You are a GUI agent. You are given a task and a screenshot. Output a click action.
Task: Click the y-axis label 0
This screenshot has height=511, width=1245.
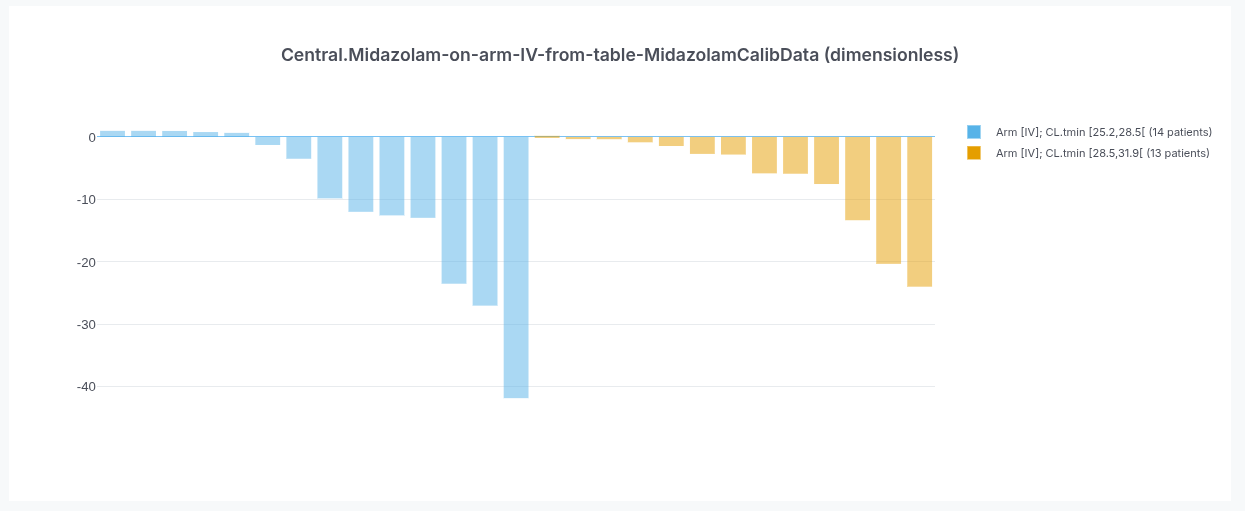click(x=92, y=137)
